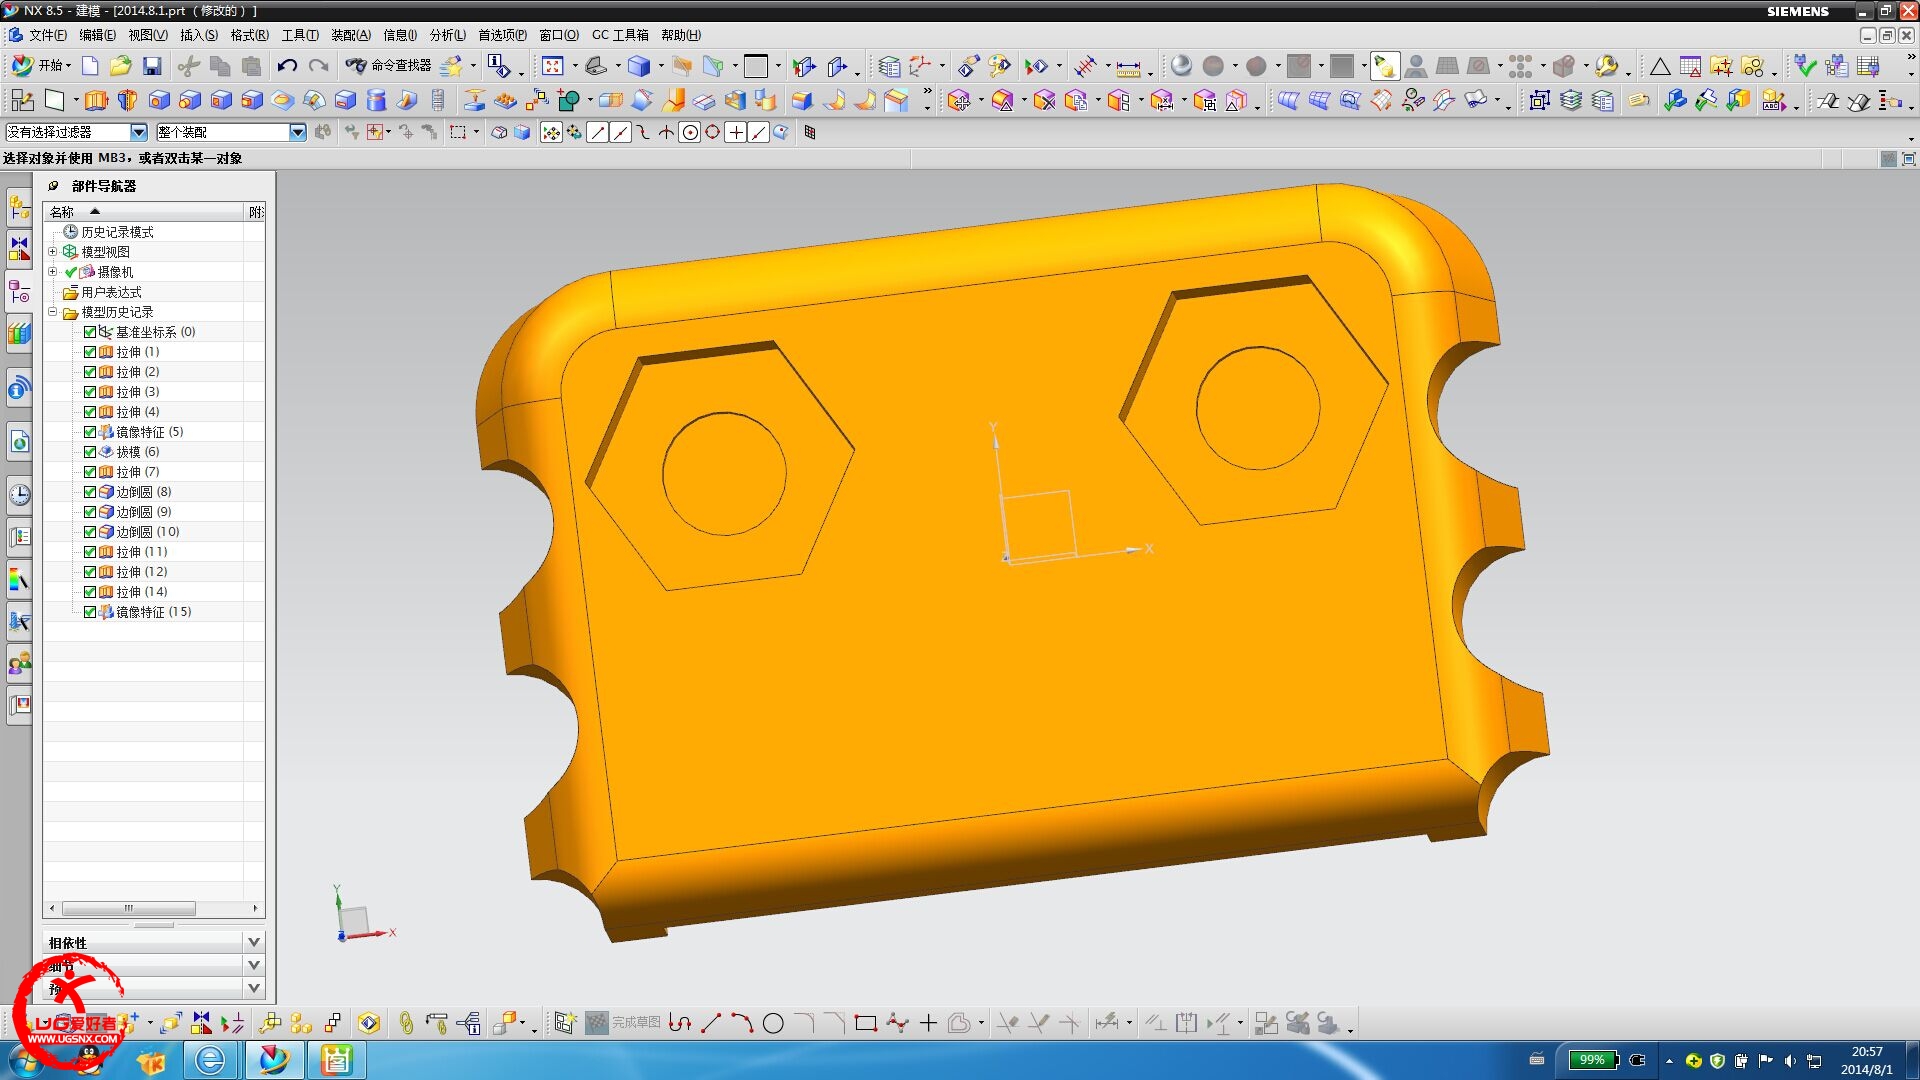Image resolution: width=1920 pixels, height=1080 pixels.
Task: Click the Revolve tool icon
Action: (x=127, y=100)
